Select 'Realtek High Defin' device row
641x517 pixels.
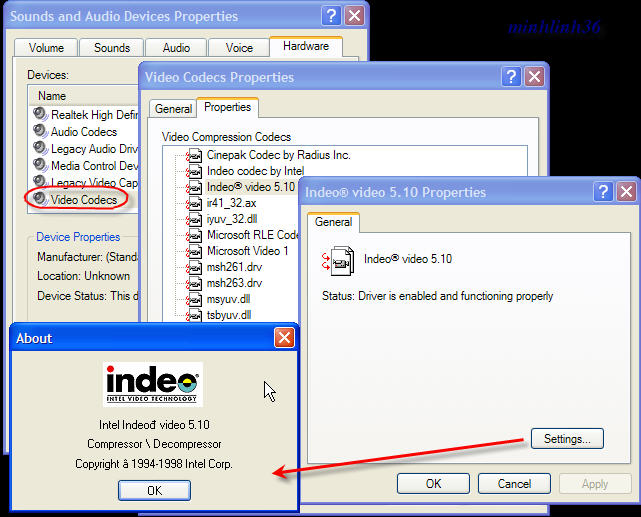point(85,114)
